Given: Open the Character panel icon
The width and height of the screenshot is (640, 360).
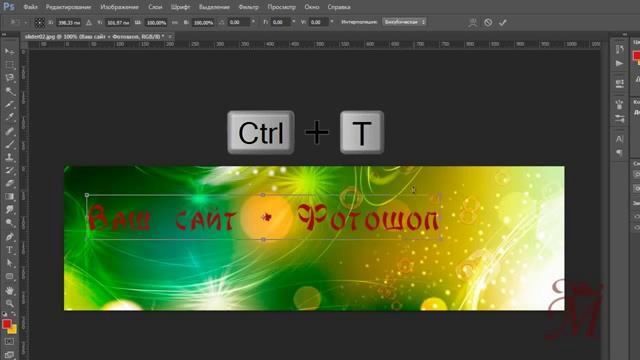Looking at the screenshot, I should coord(620,139).
